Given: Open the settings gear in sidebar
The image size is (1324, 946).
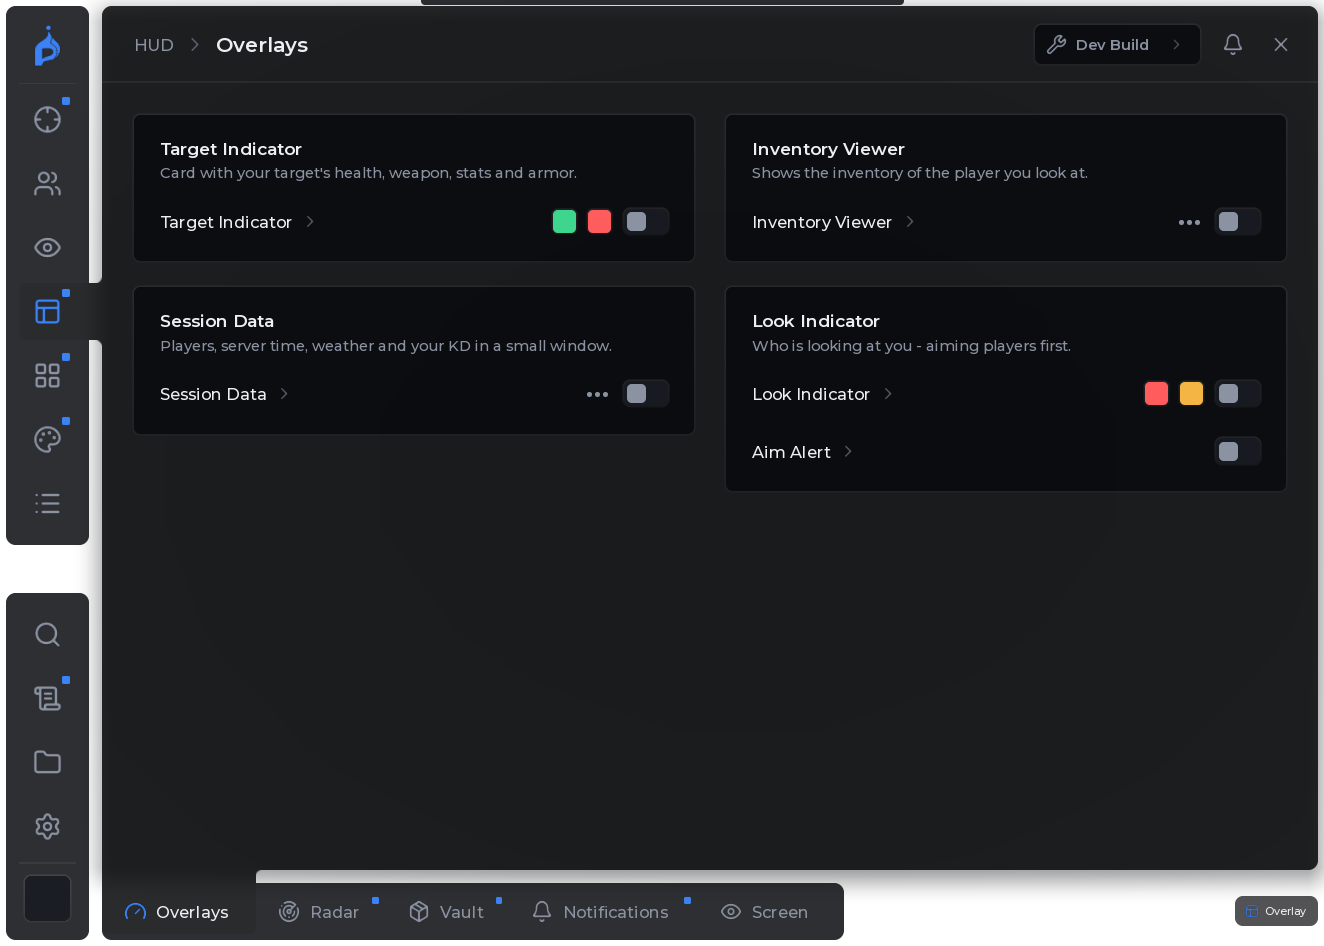Looking at the screenshot, I should tap(47, 826).
